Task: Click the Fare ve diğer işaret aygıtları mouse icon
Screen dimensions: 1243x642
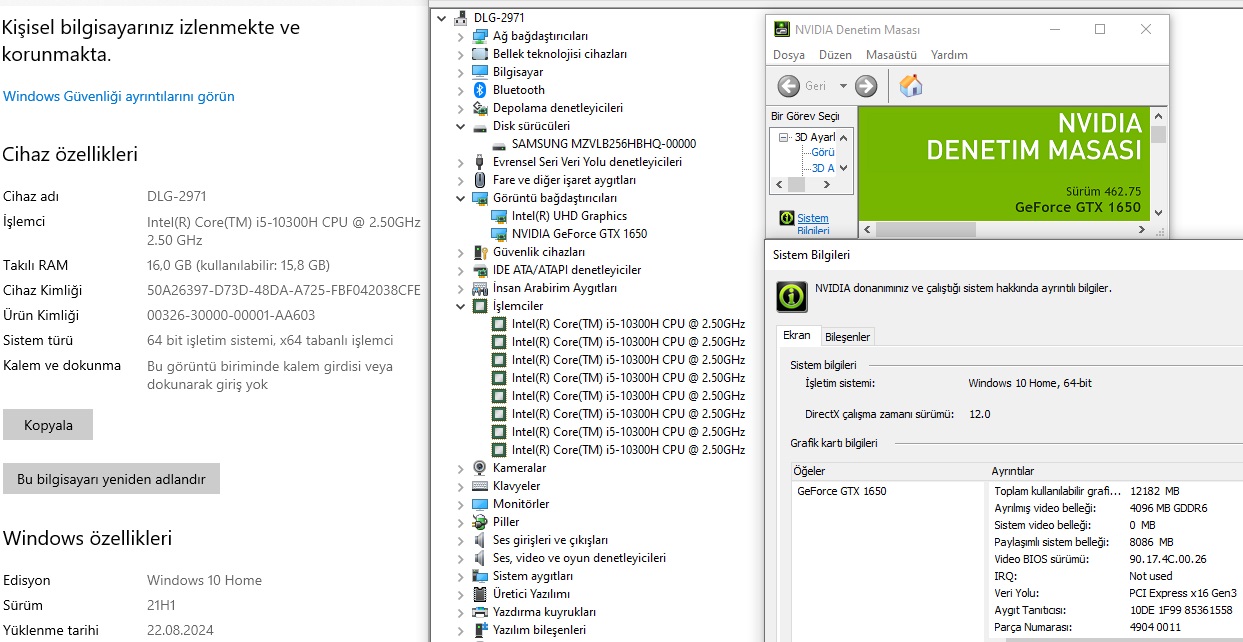Action: pyautogui.click(x=480, y=180)
